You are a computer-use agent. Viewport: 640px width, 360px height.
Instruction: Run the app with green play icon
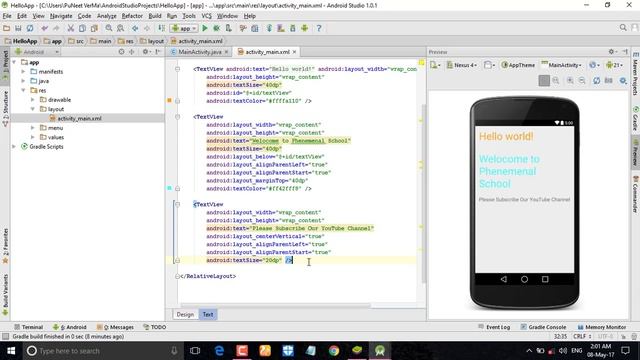205,28
